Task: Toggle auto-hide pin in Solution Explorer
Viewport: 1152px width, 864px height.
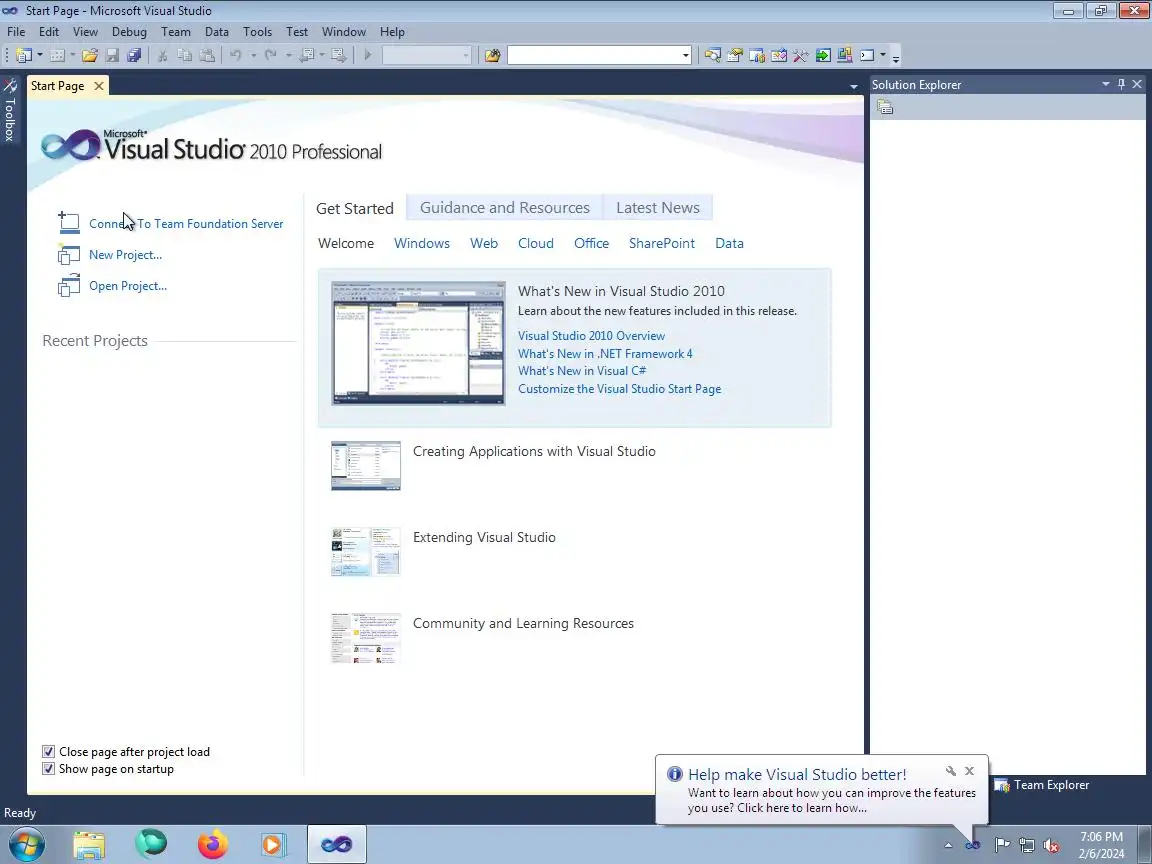Action: [x=1121, y=84]
